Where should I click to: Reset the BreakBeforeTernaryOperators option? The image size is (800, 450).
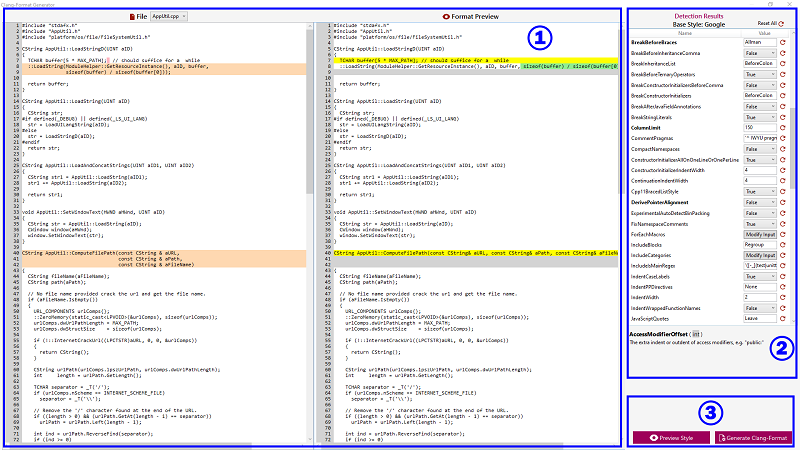point(782,74)
